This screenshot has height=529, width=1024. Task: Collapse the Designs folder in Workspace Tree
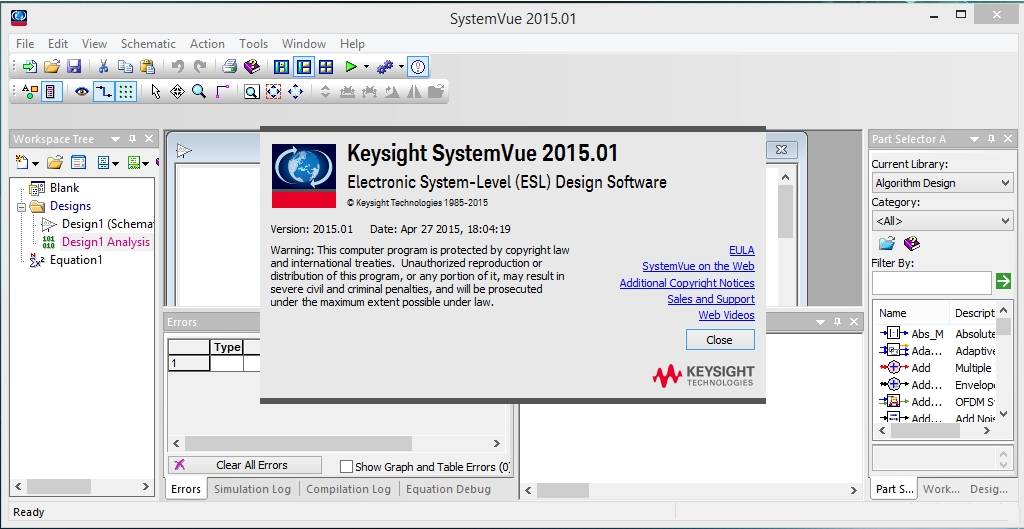[21, 206]
